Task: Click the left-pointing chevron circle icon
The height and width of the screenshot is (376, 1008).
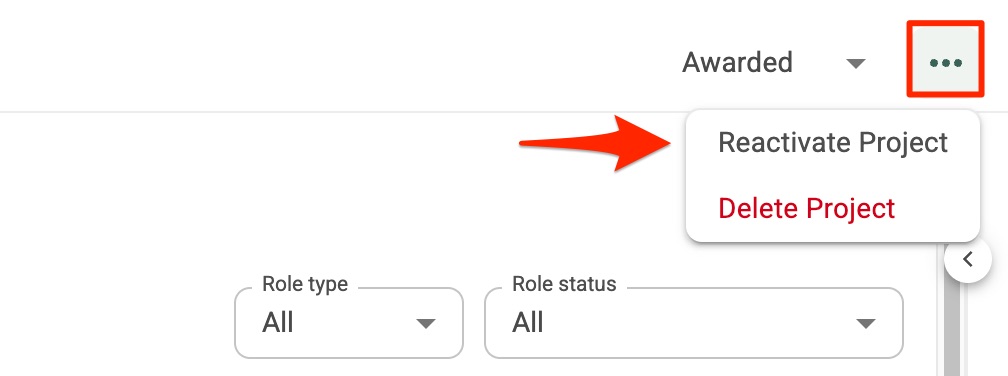Action: [968, 260]
